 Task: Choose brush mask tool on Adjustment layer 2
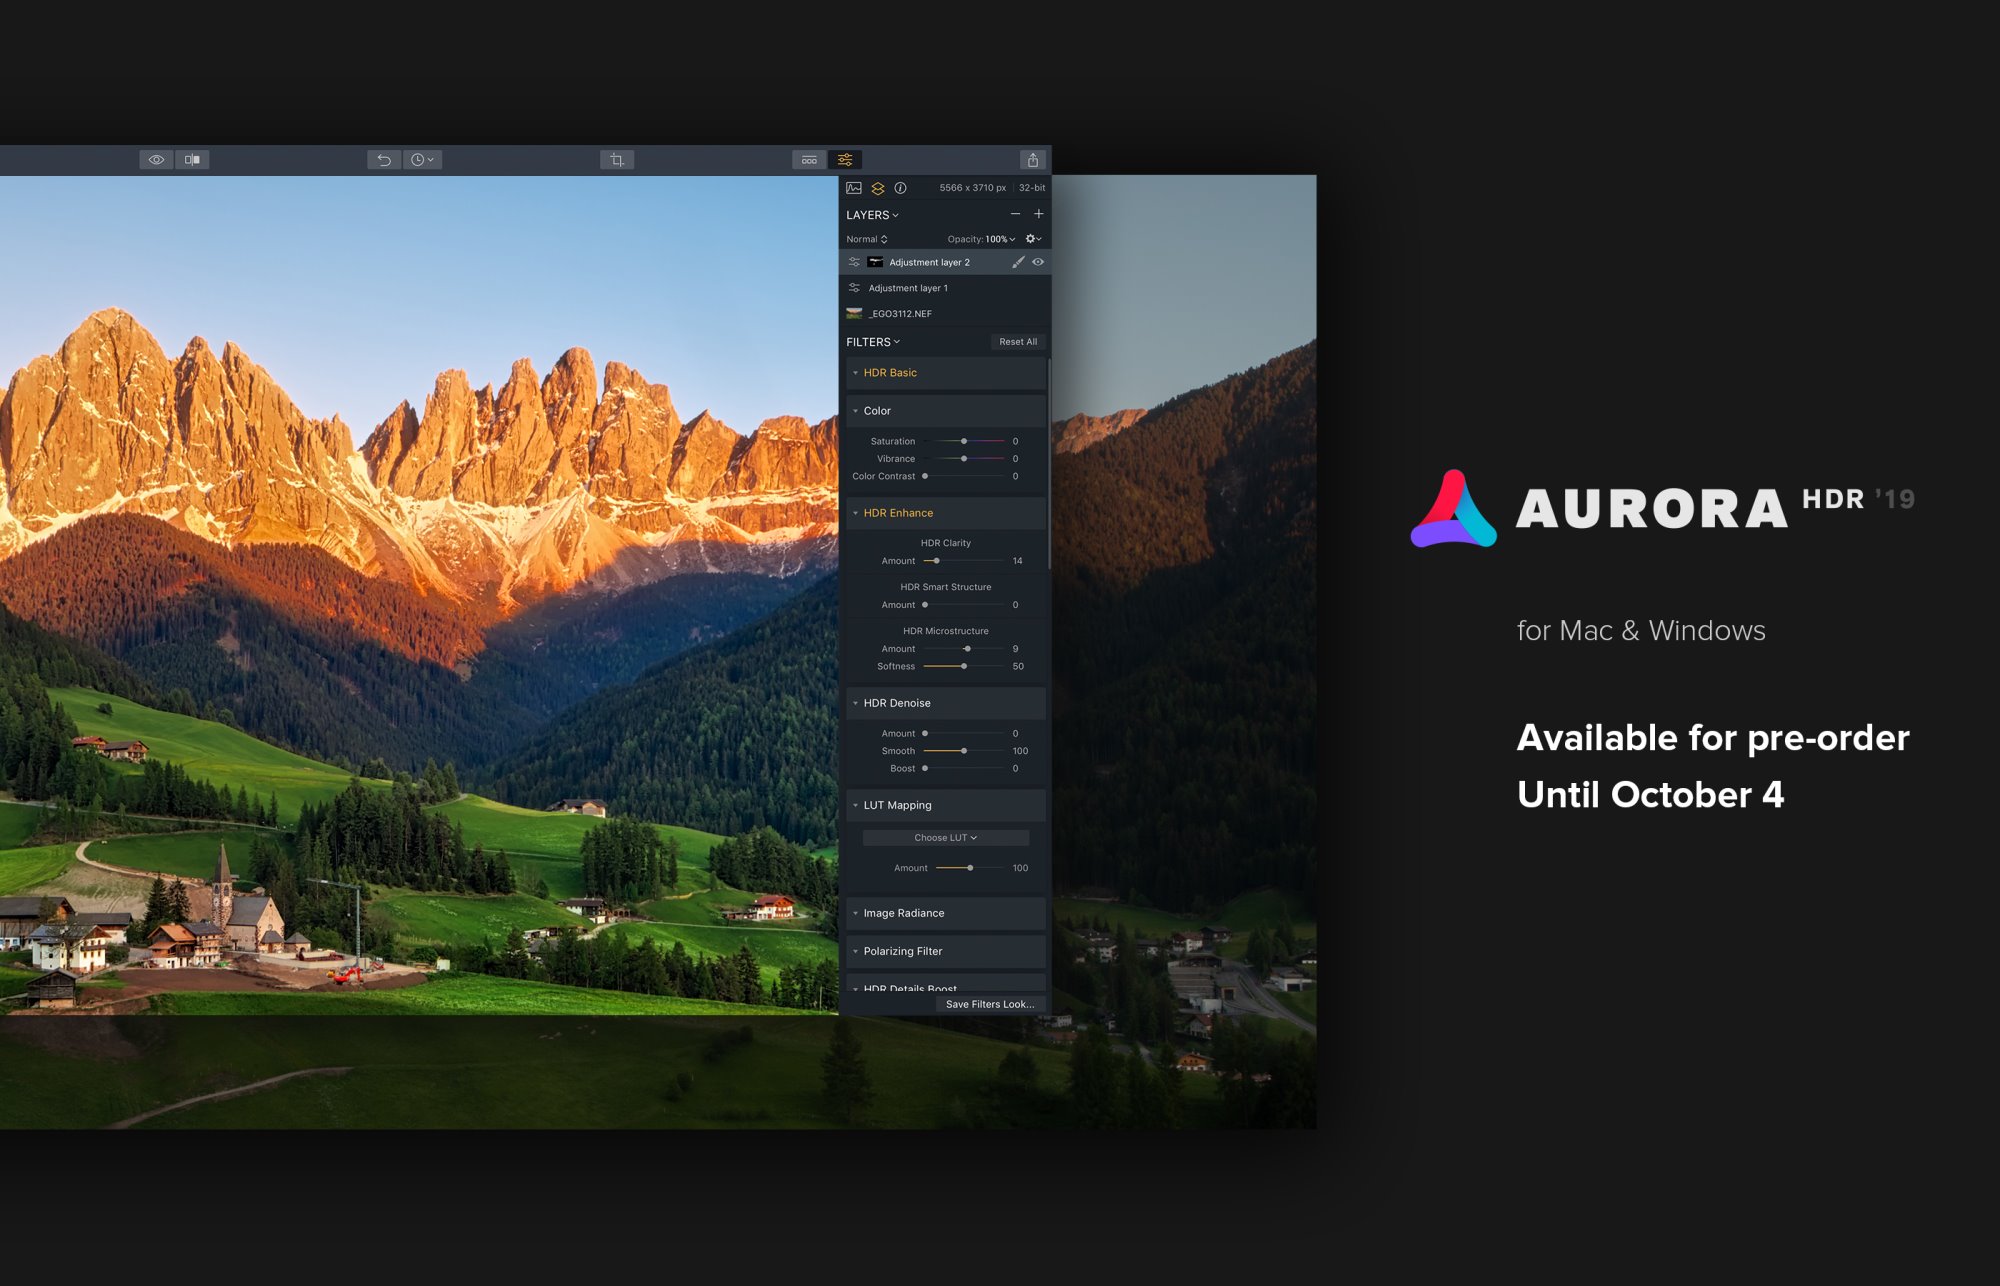coord(1018,262)
